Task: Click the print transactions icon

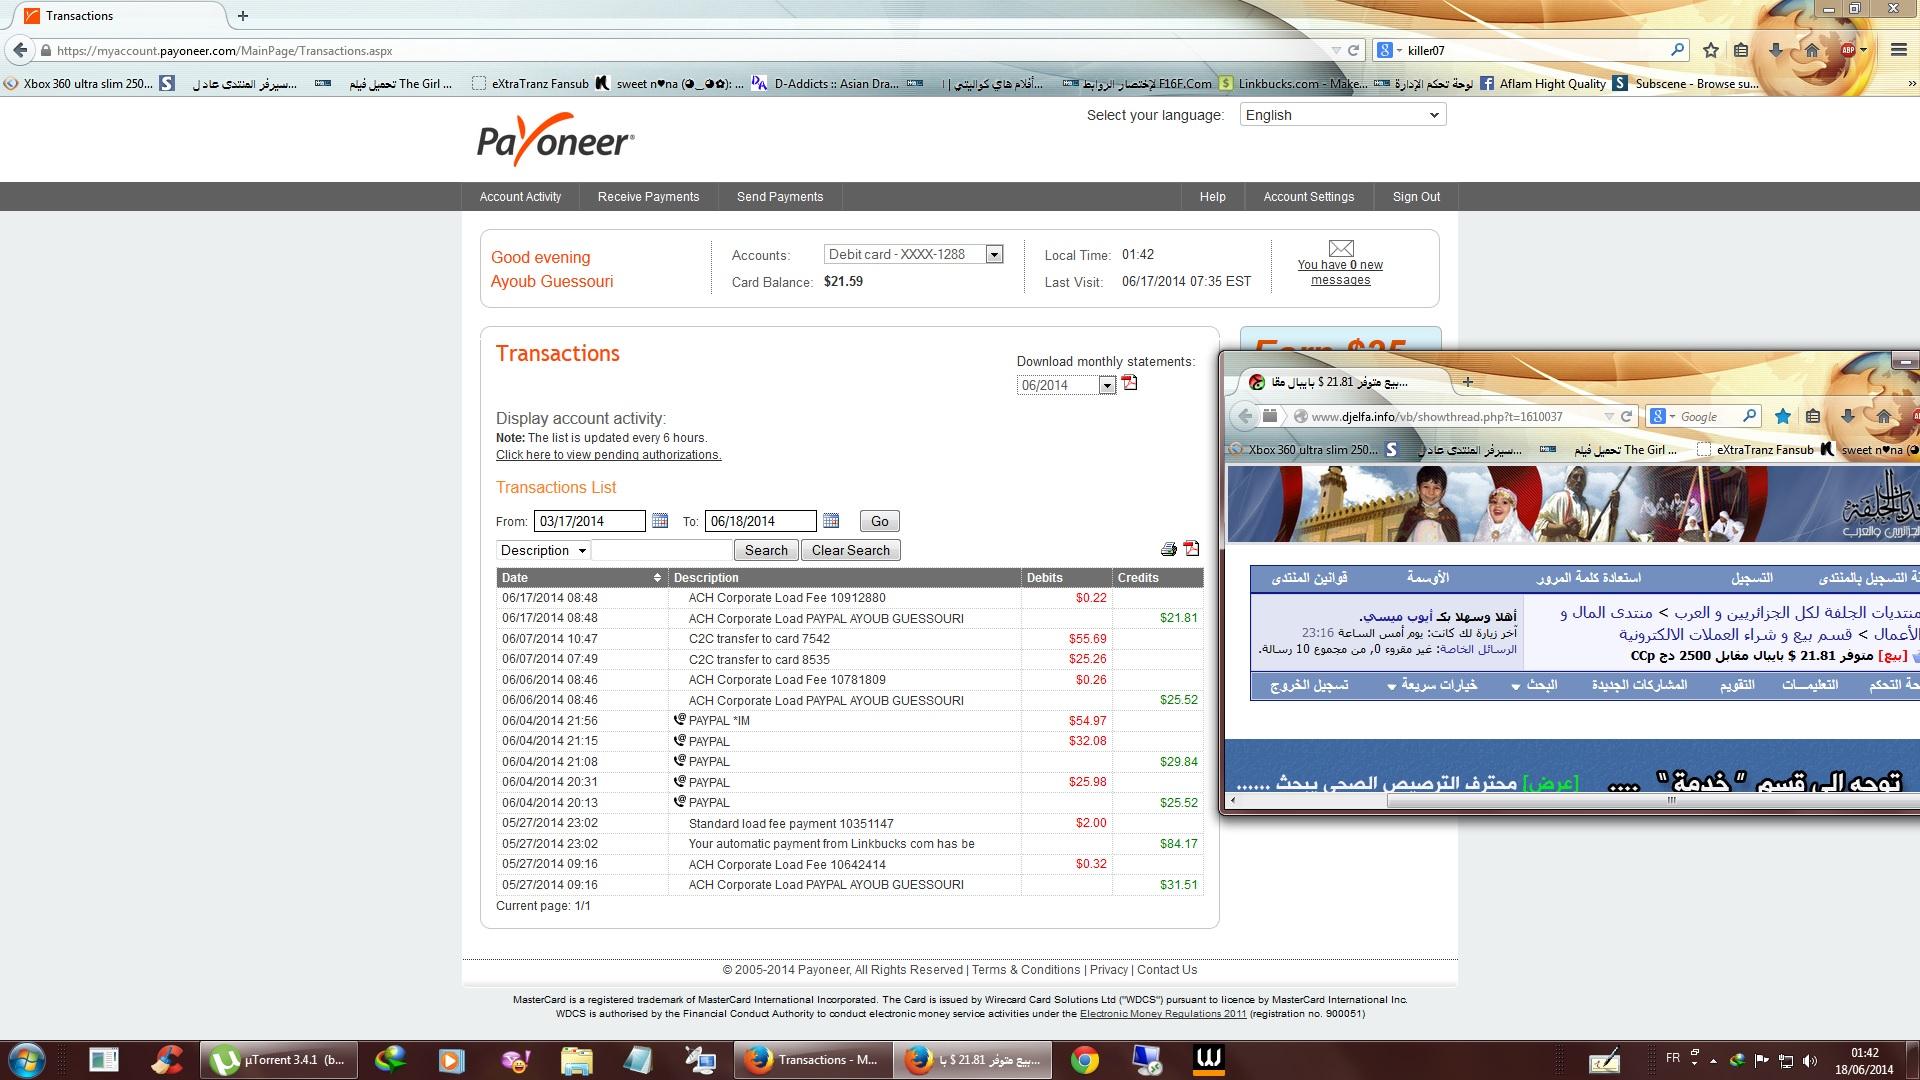Action: [1168, 549]
